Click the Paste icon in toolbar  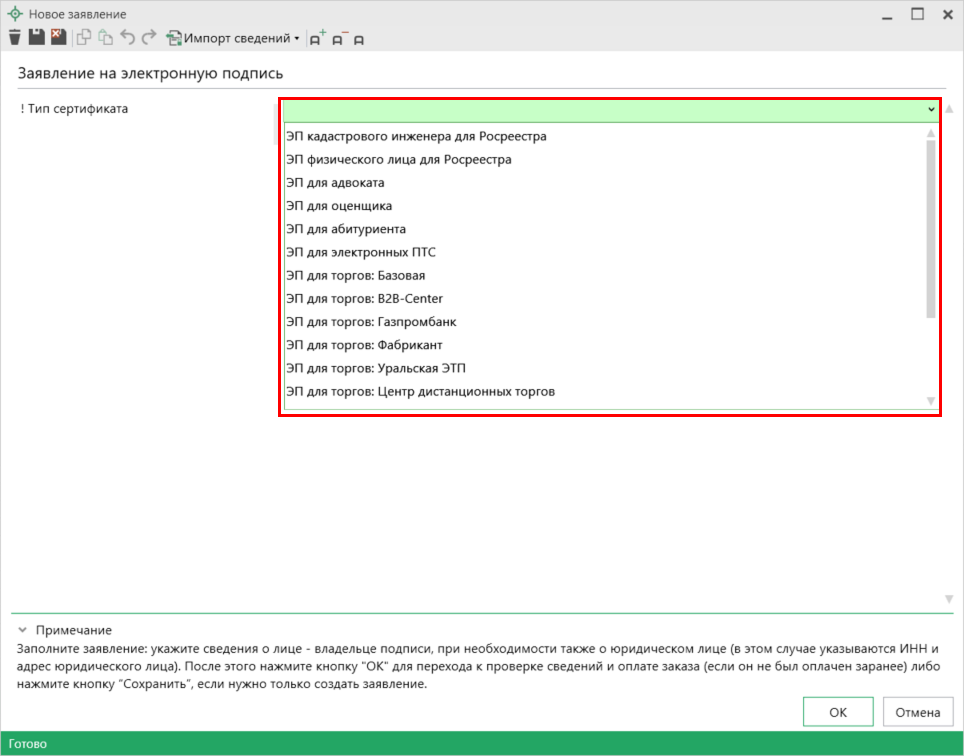click(105, 38)
